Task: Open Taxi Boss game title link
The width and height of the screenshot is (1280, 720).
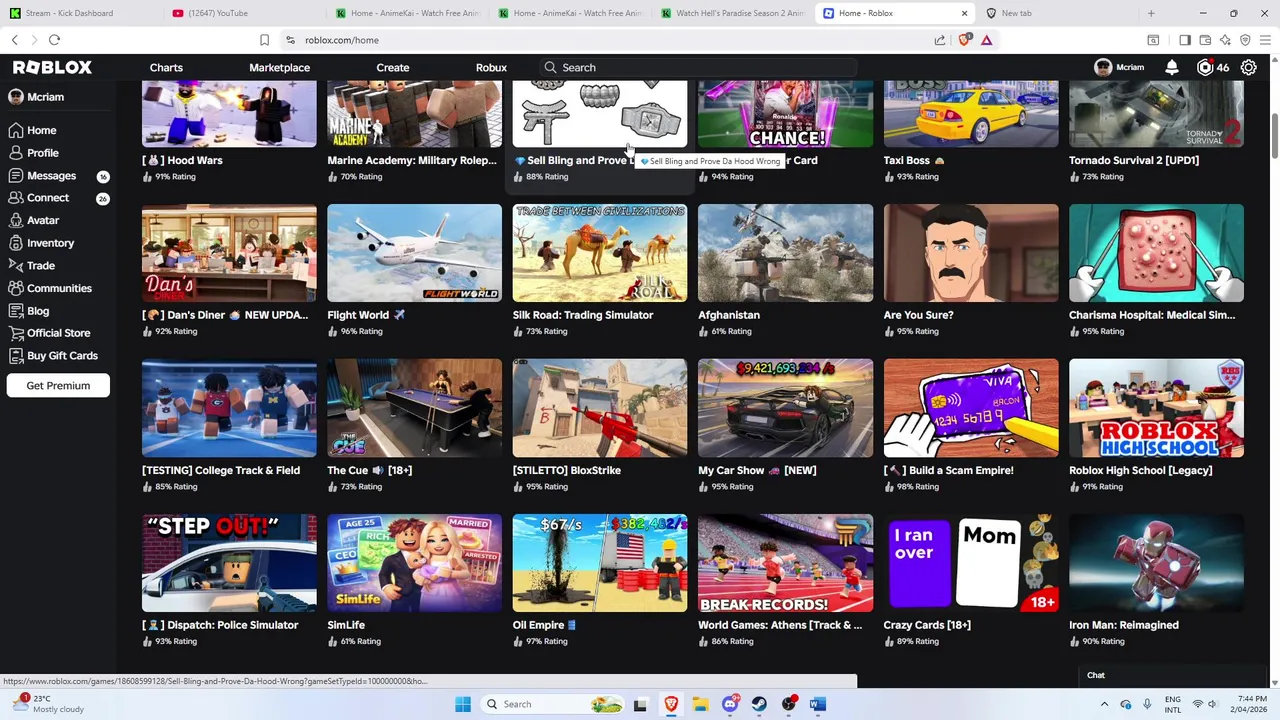Action: tap(914, 160)
